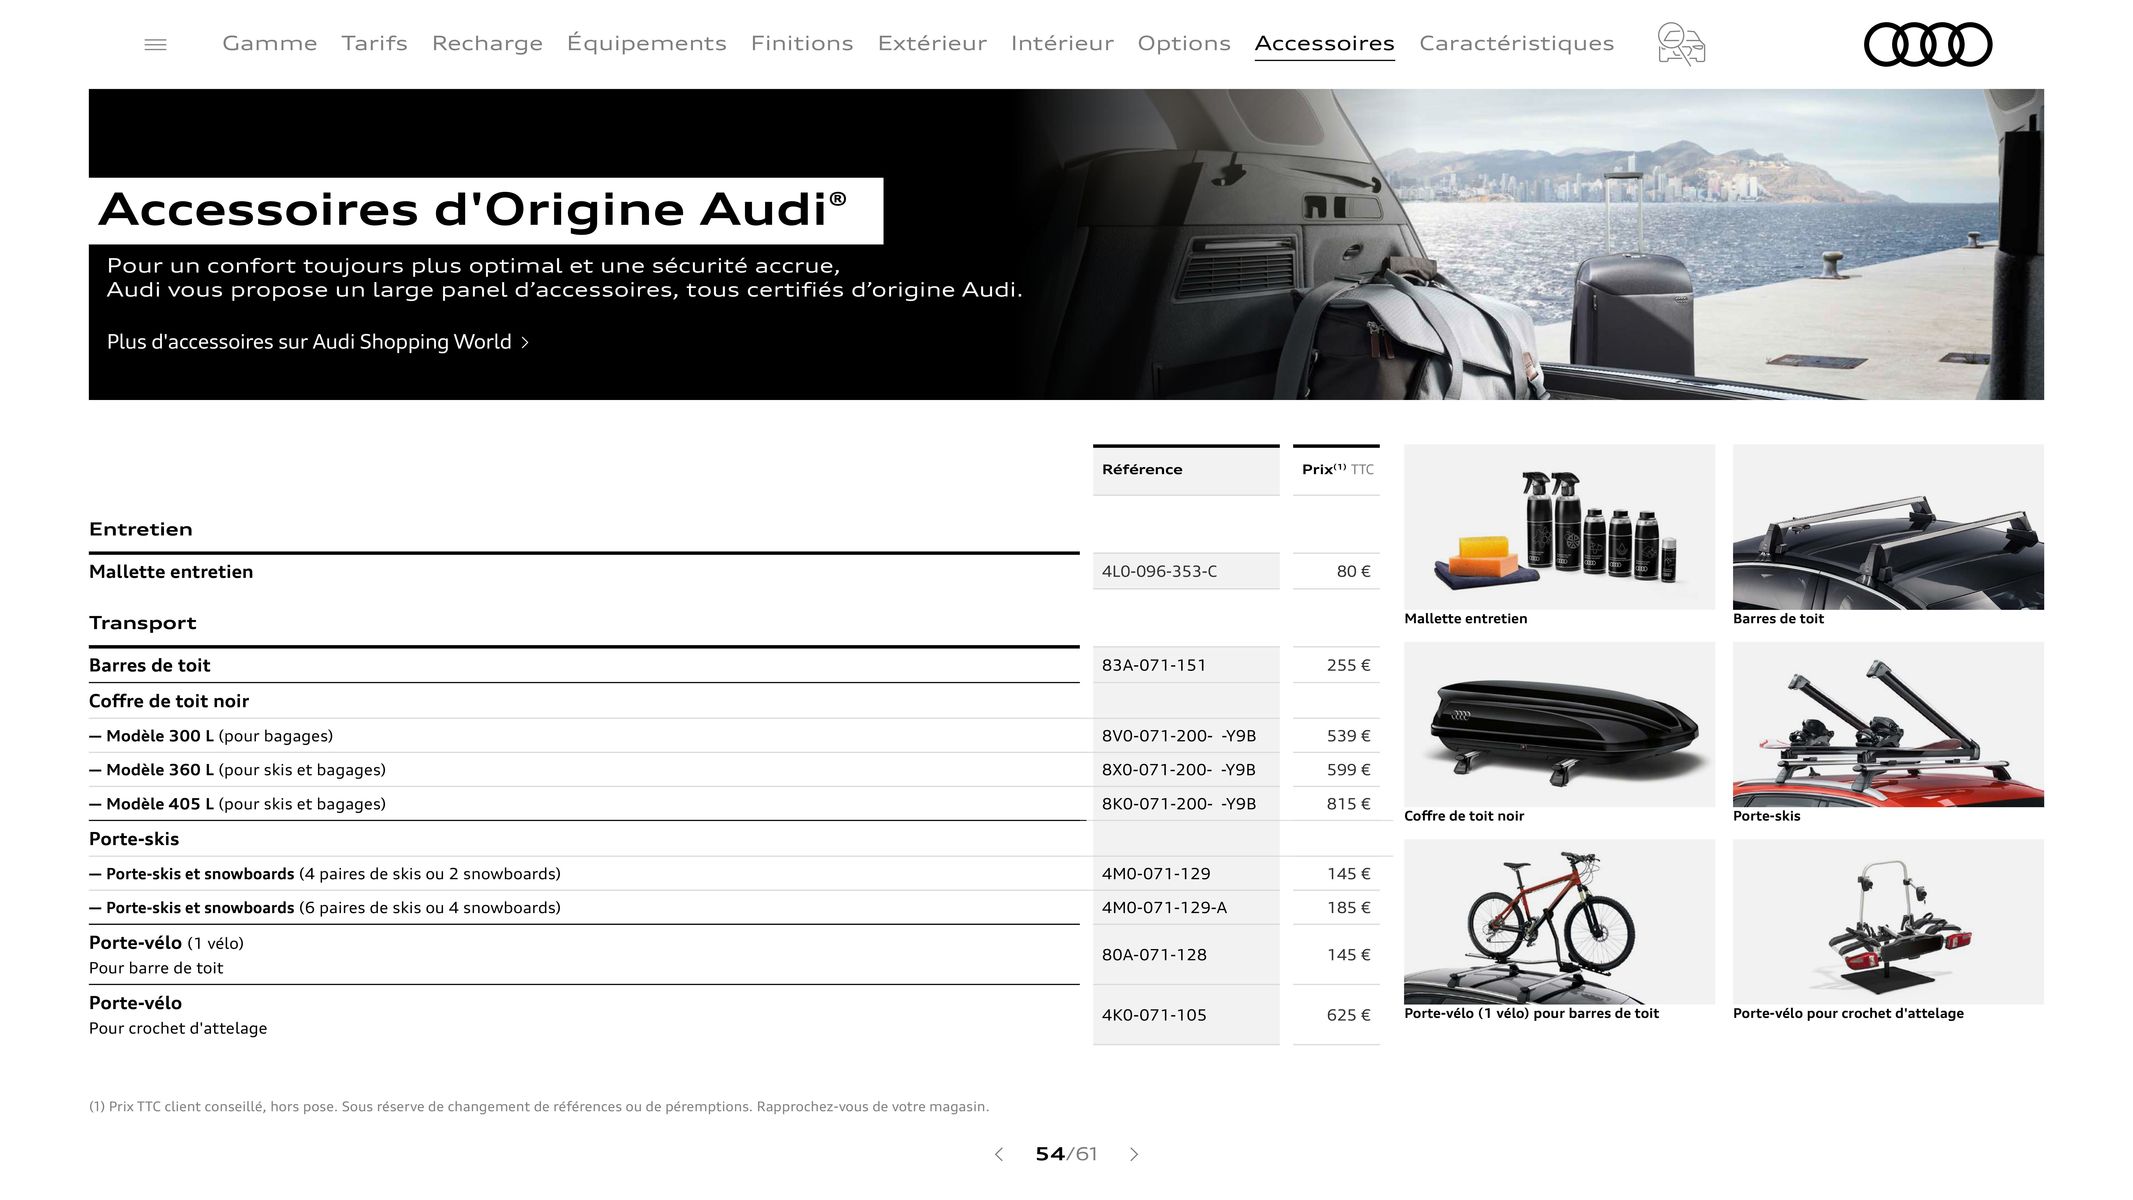This screenshot has height=1200, width=2133.
Task: Click the Mallette entretien row label
Action: 171,572
